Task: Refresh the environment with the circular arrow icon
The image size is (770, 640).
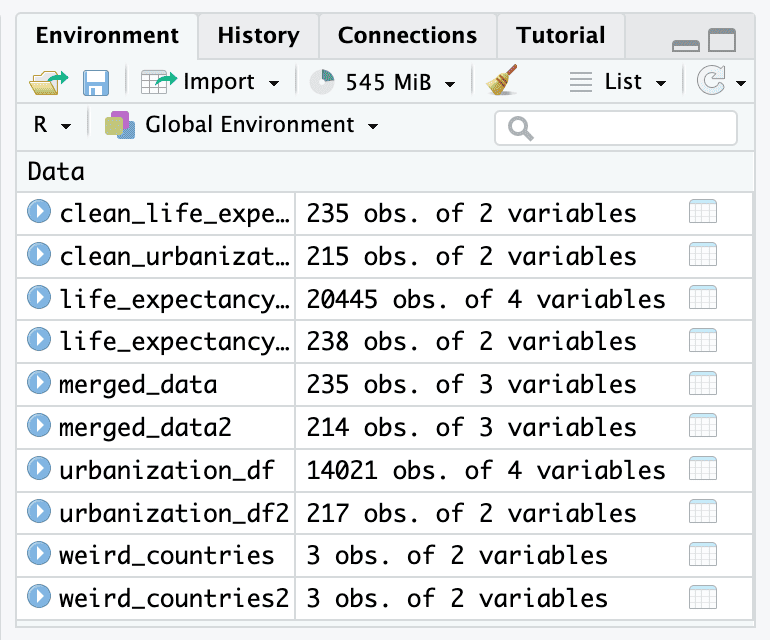Action: tap(710, 82)
